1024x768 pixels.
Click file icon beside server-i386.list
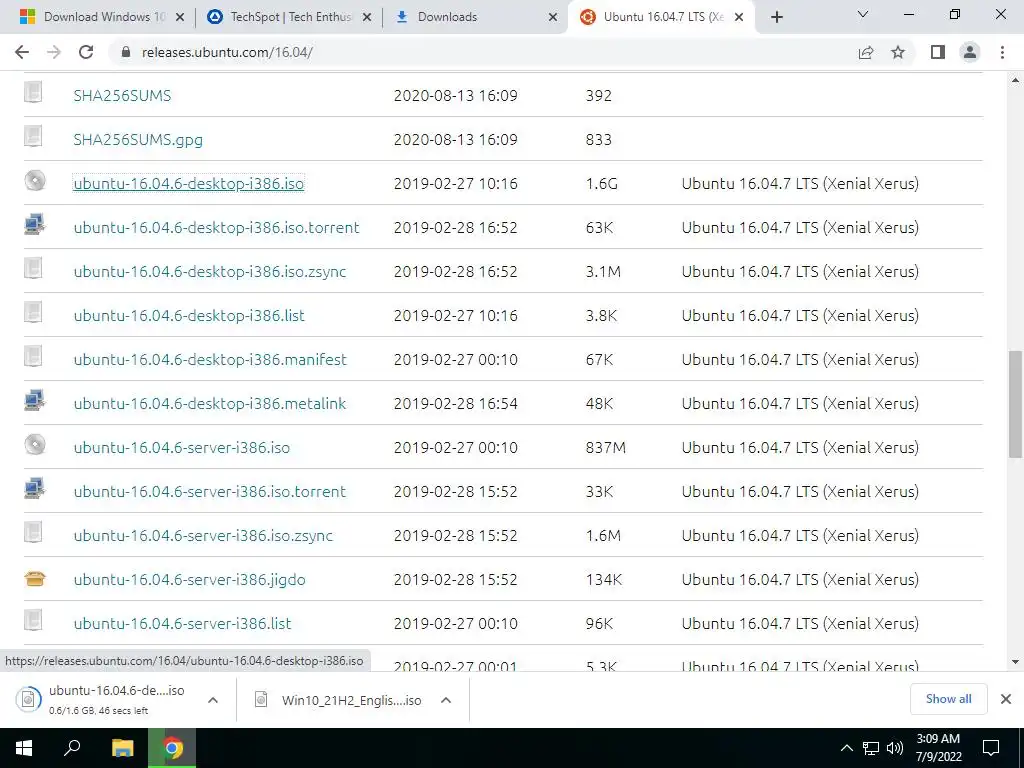pyautogui.click(x=33, y=620)
